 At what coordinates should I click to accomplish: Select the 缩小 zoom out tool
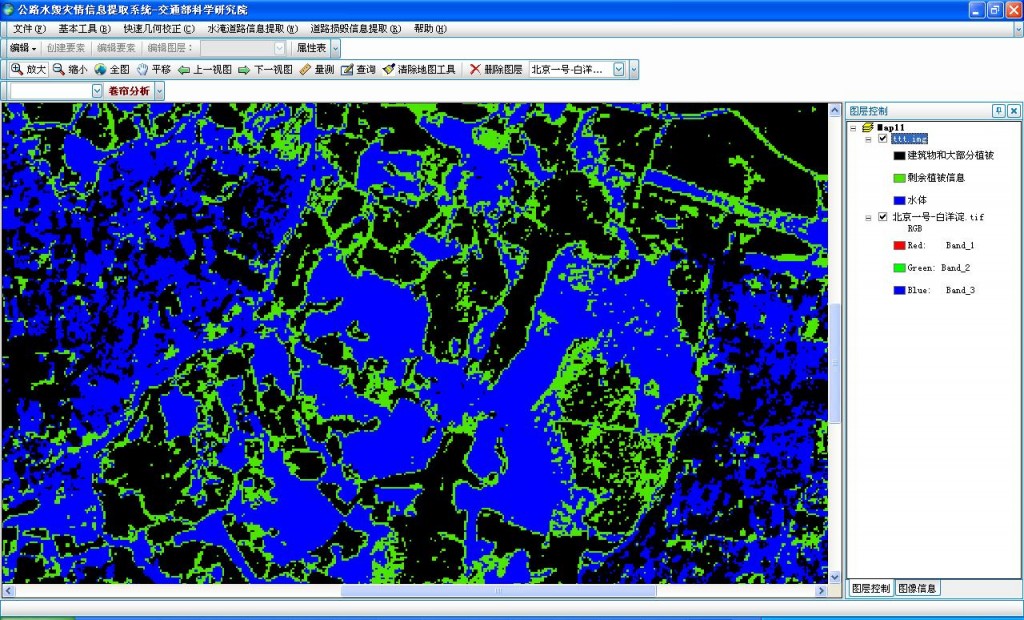click(x=70, y=70)
